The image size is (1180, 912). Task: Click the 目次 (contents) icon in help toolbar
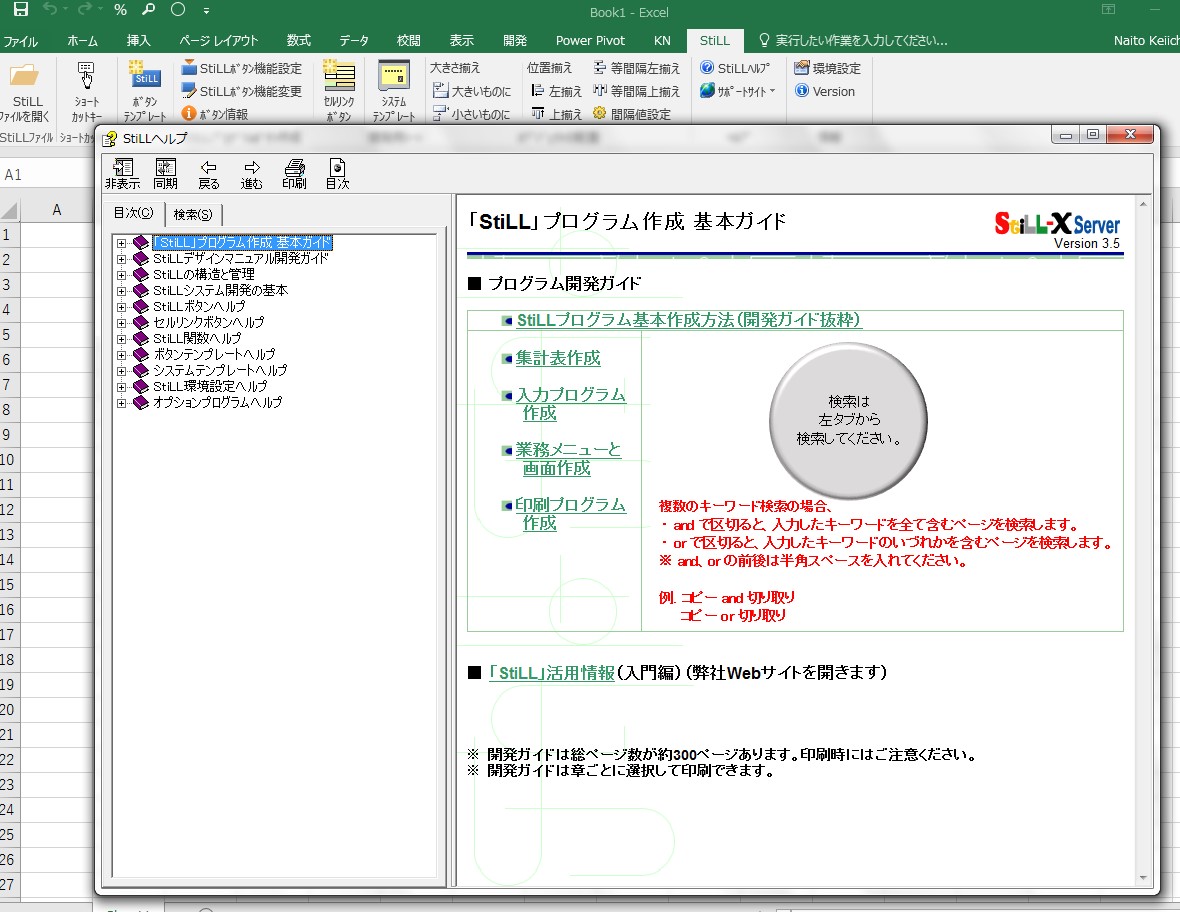[337, 174]
